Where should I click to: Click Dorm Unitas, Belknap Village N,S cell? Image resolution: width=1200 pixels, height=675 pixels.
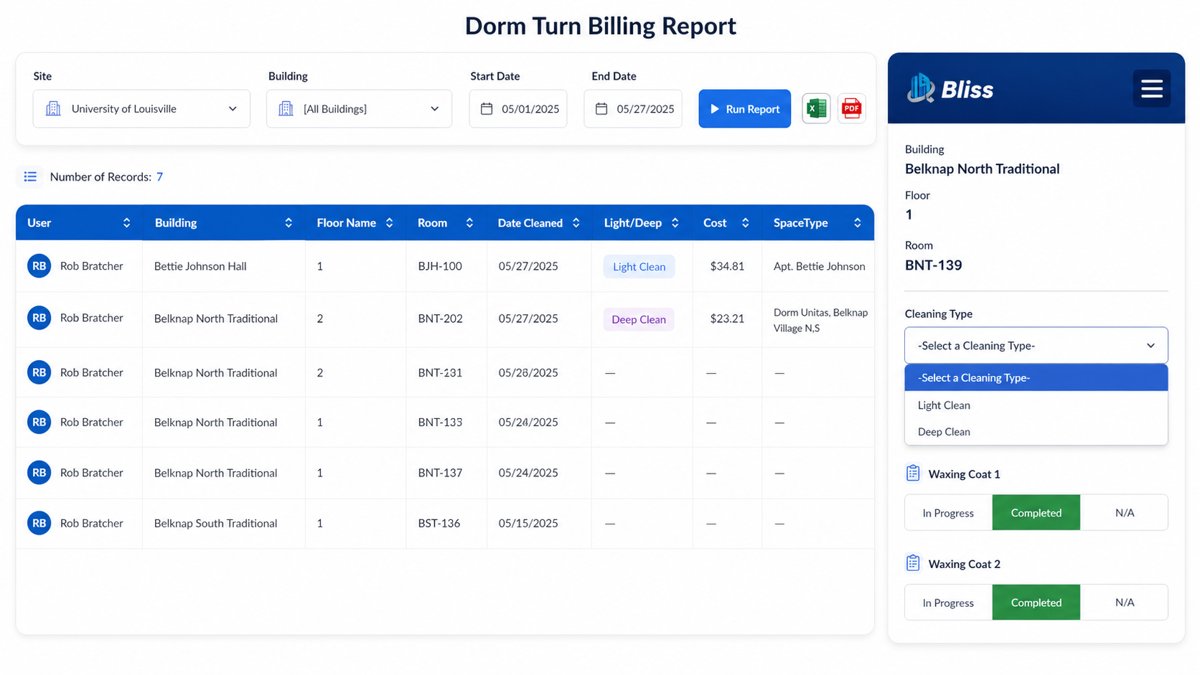(x=821, y=320)
